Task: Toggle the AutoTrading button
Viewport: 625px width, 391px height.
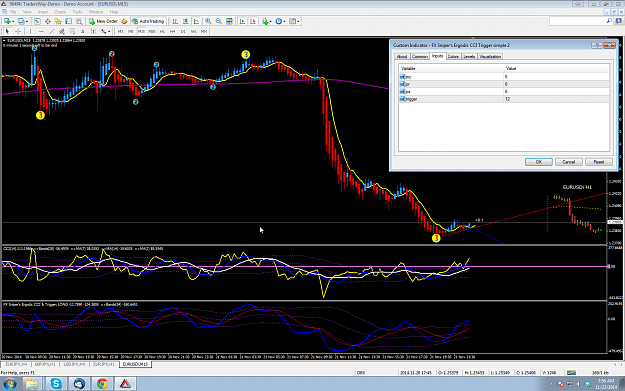Action: click(x=148, y=21)
